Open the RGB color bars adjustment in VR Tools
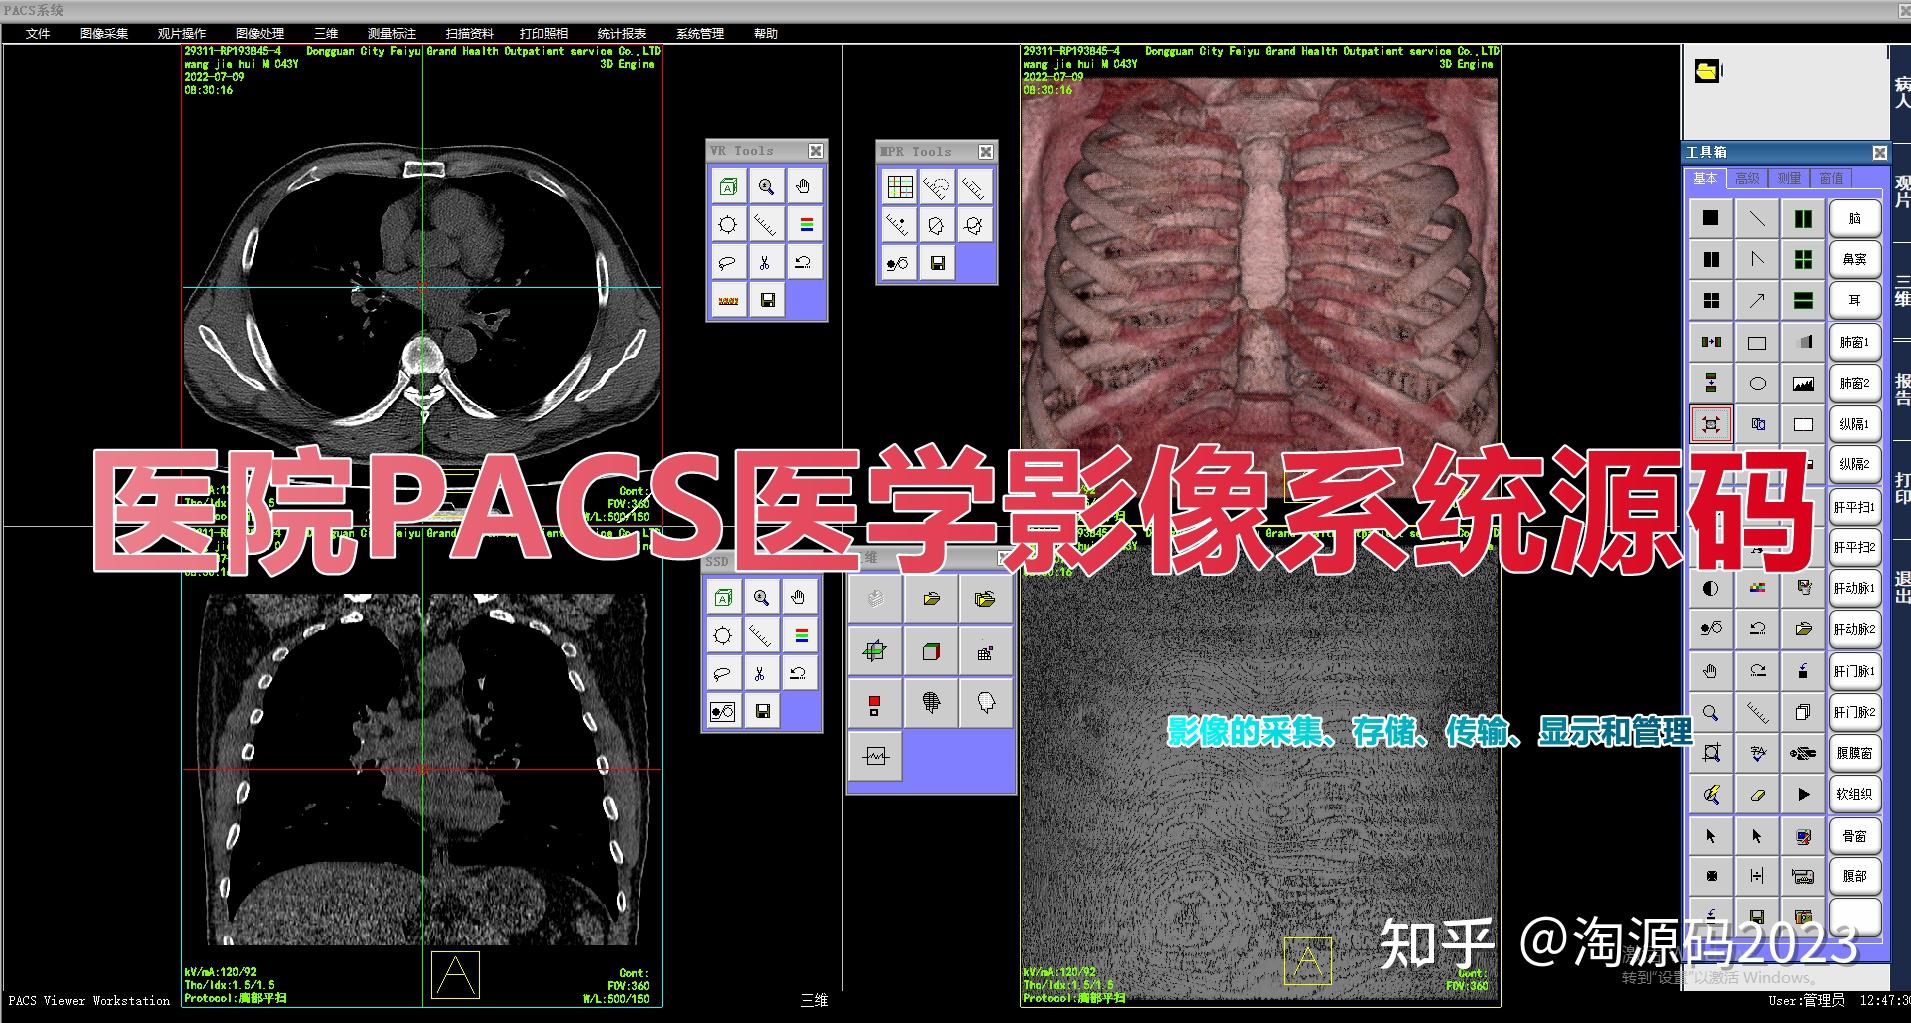Viewport: 1911px width, 1023px height. point(805,224)
